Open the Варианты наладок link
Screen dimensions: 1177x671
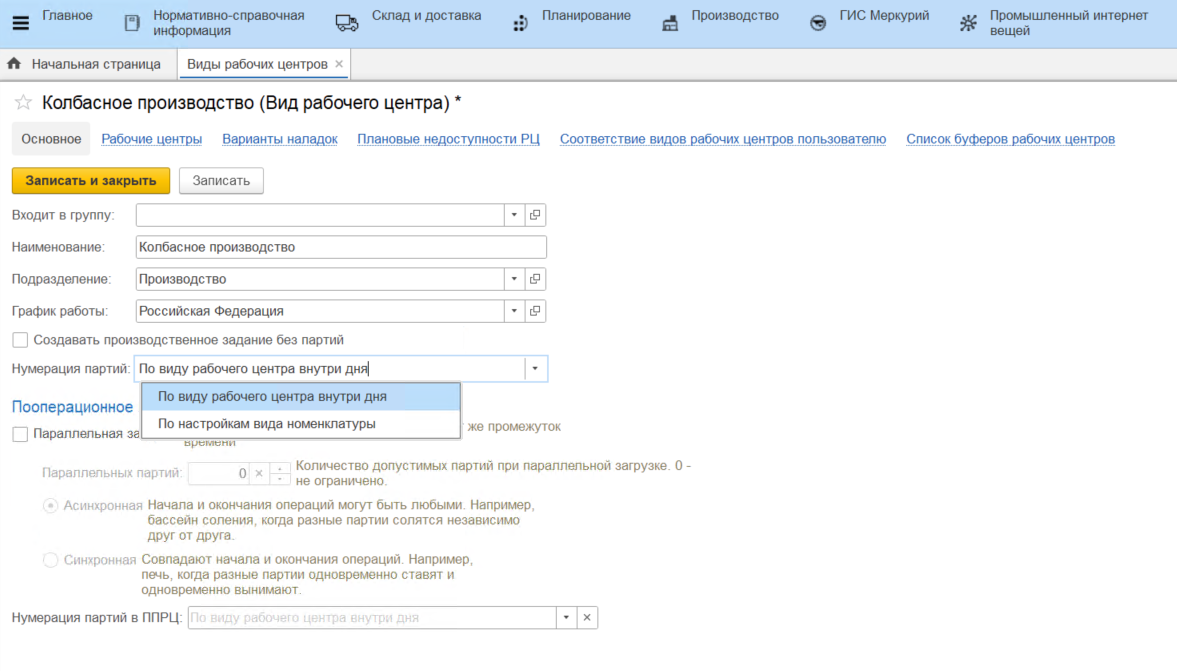click(280, 139)
